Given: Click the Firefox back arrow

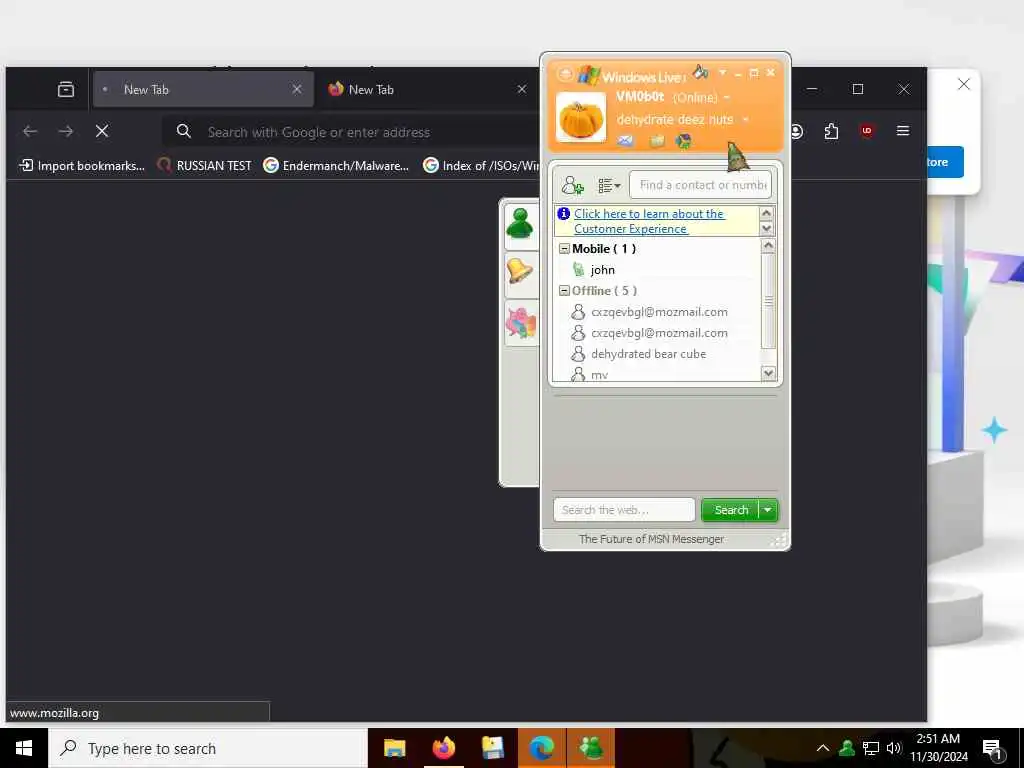Looking at the screenshot, I should tap(30, 131).
